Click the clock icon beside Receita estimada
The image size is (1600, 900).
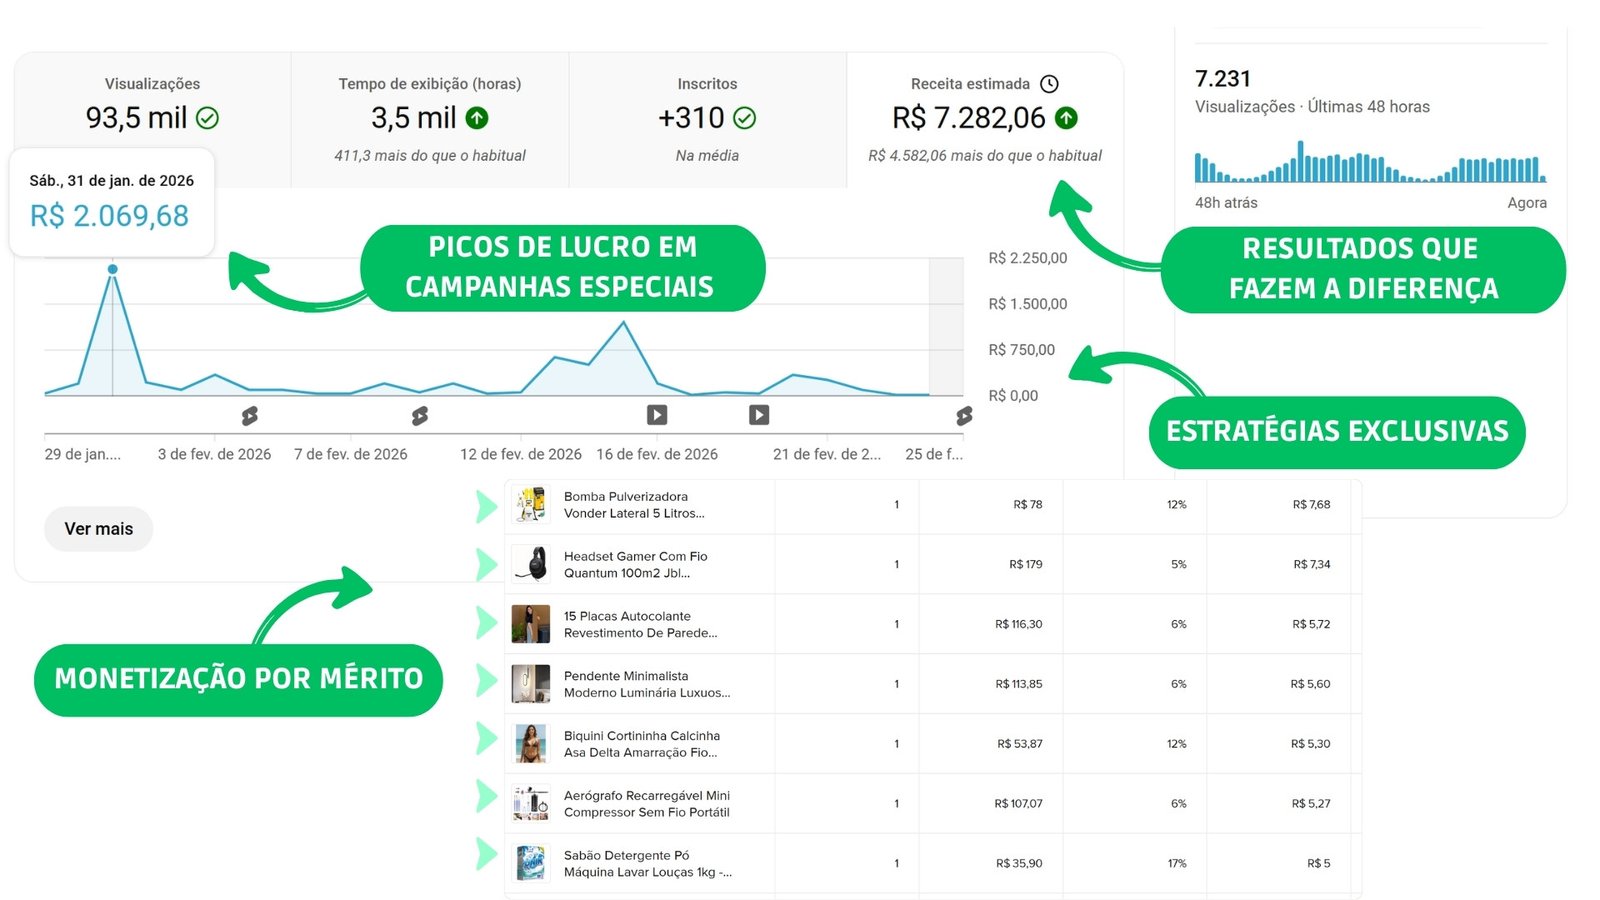coord(1049,84)
